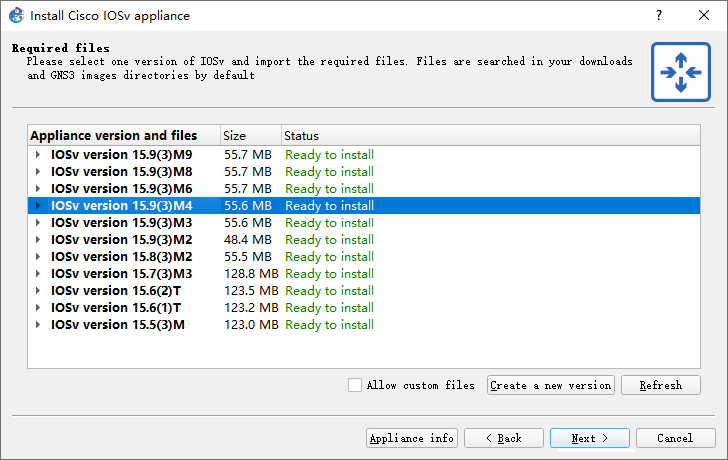Click the Refresh button
Viewport: 728px width, 460px height.
(661, 385)
